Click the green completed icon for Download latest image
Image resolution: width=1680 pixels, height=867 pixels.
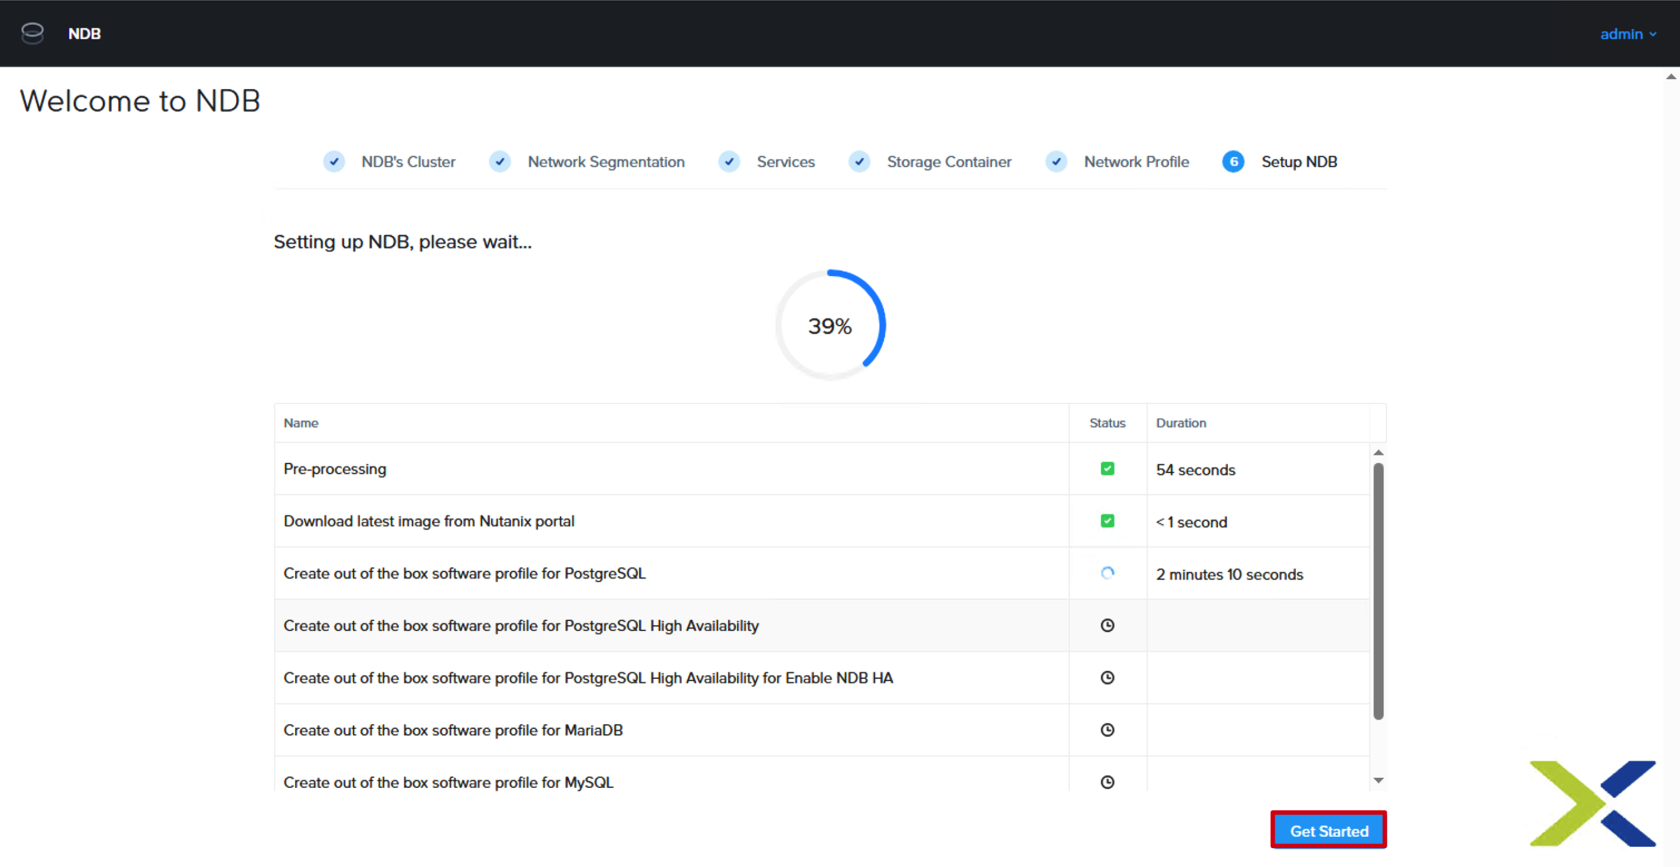[1107, 521]
